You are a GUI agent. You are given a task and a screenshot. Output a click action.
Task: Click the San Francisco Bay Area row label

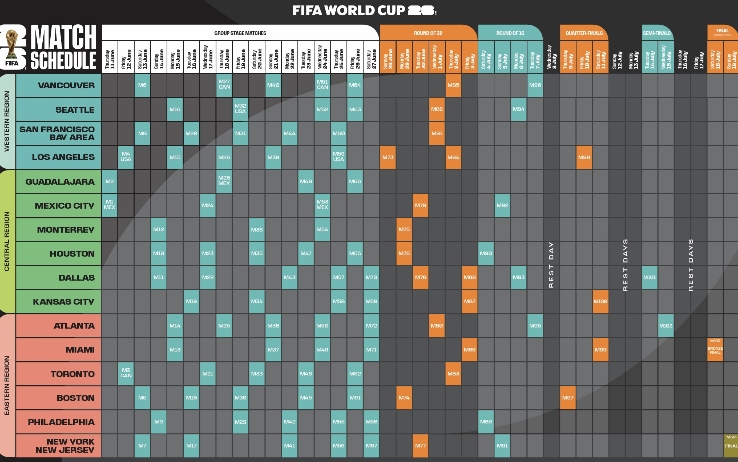tap(58, 133)
